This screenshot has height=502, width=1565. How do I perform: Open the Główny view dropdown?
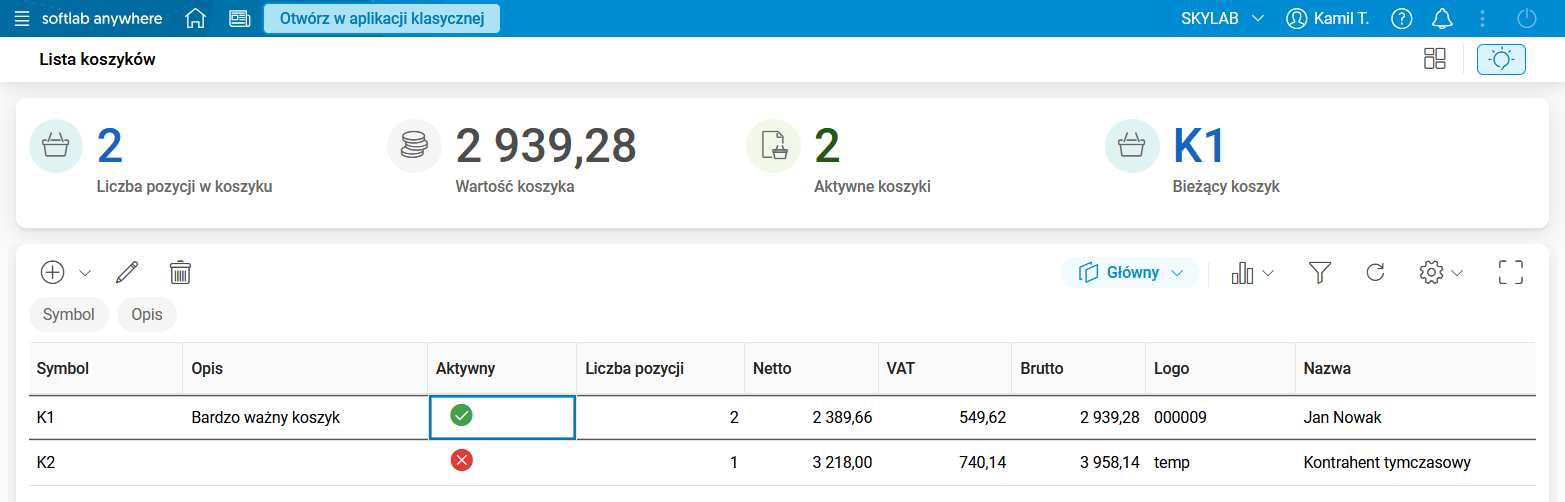[1130, 272]
